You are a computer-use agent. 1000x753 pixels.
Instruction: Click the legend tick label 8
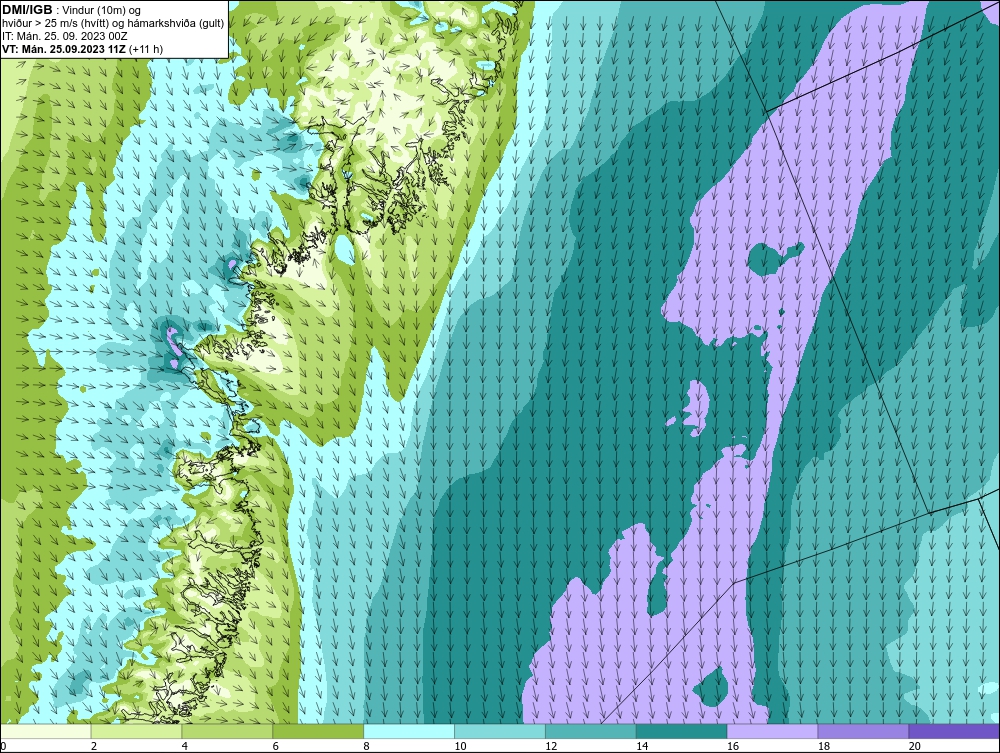click(367, 746)
